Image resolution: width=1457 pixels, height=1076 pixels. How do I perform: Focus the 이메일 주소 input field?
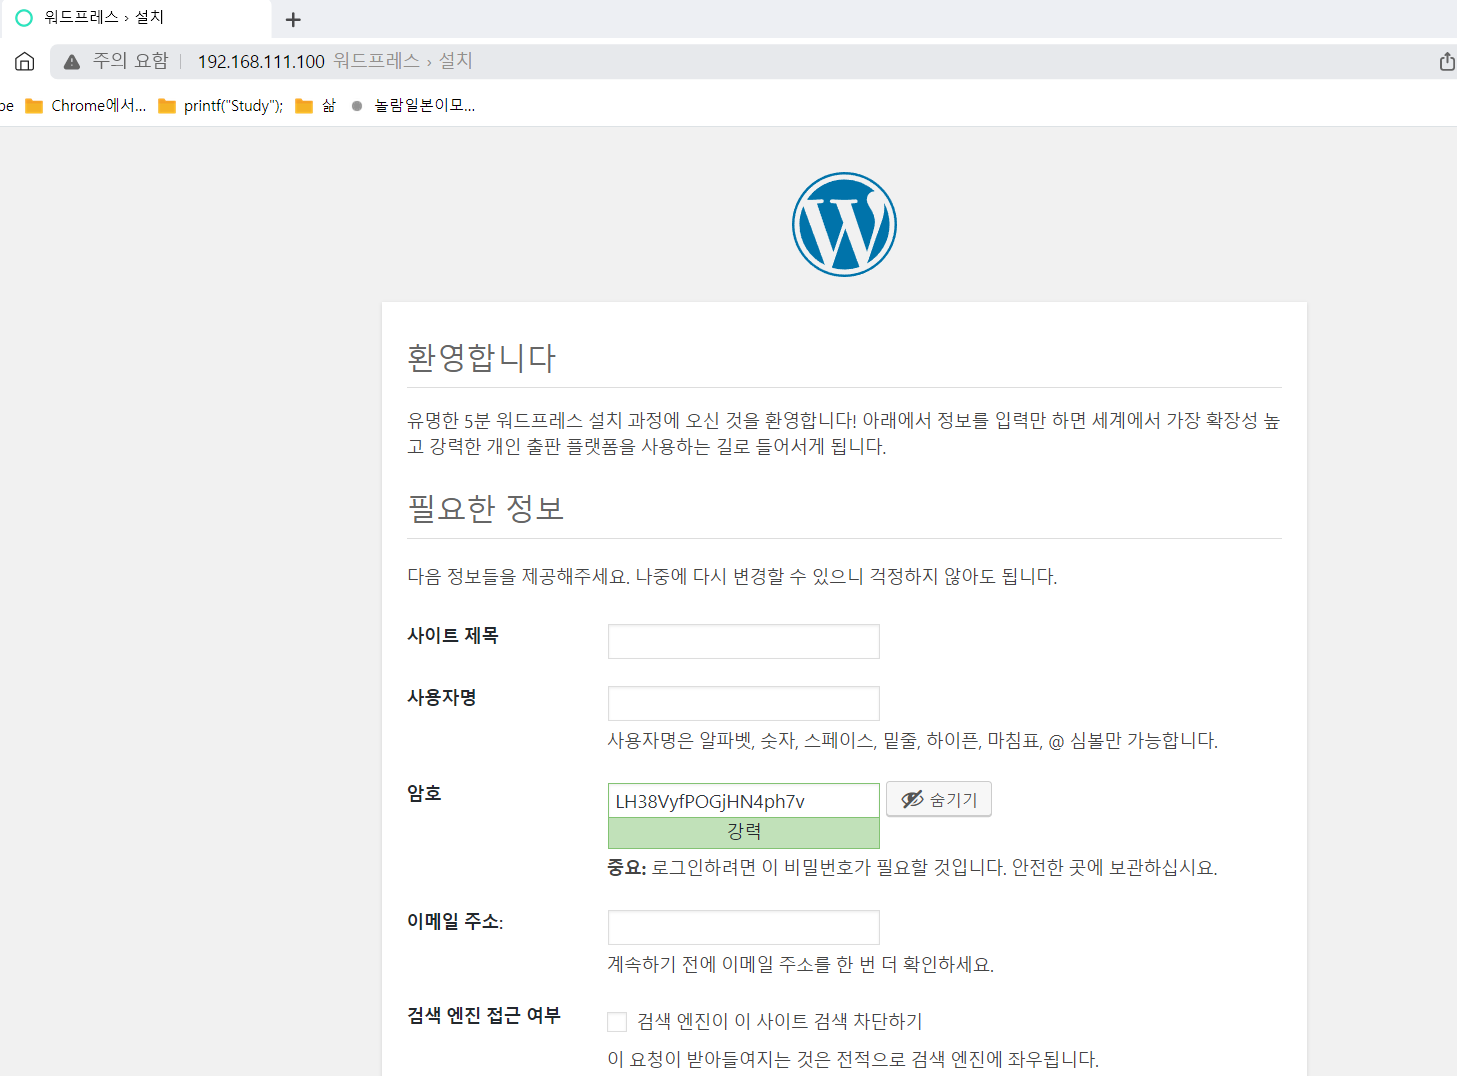pyautogui.click(x=744, y=927)
